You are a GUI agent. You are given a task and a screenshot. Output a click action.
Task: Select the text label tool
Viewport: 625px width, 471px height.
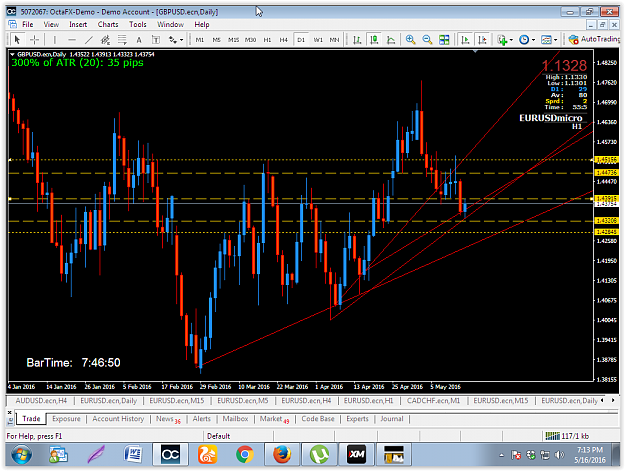pyautogui.click(x=155, y=39)
